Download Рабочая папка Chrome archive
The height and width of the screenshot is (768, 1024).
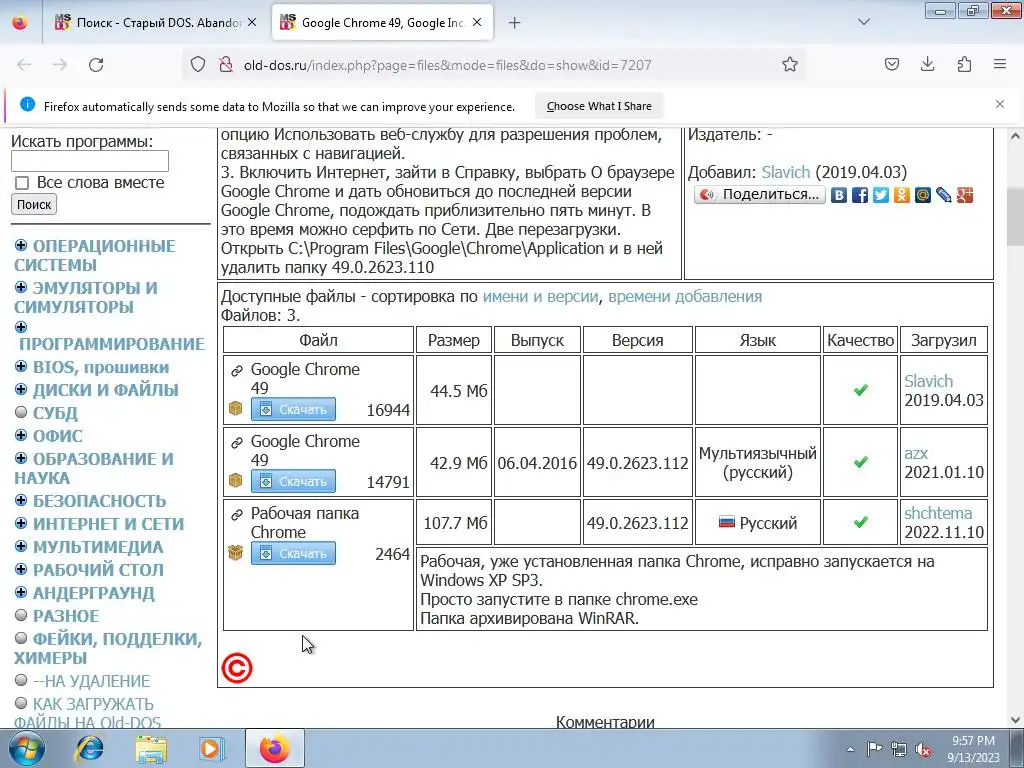tap(293, 553)
